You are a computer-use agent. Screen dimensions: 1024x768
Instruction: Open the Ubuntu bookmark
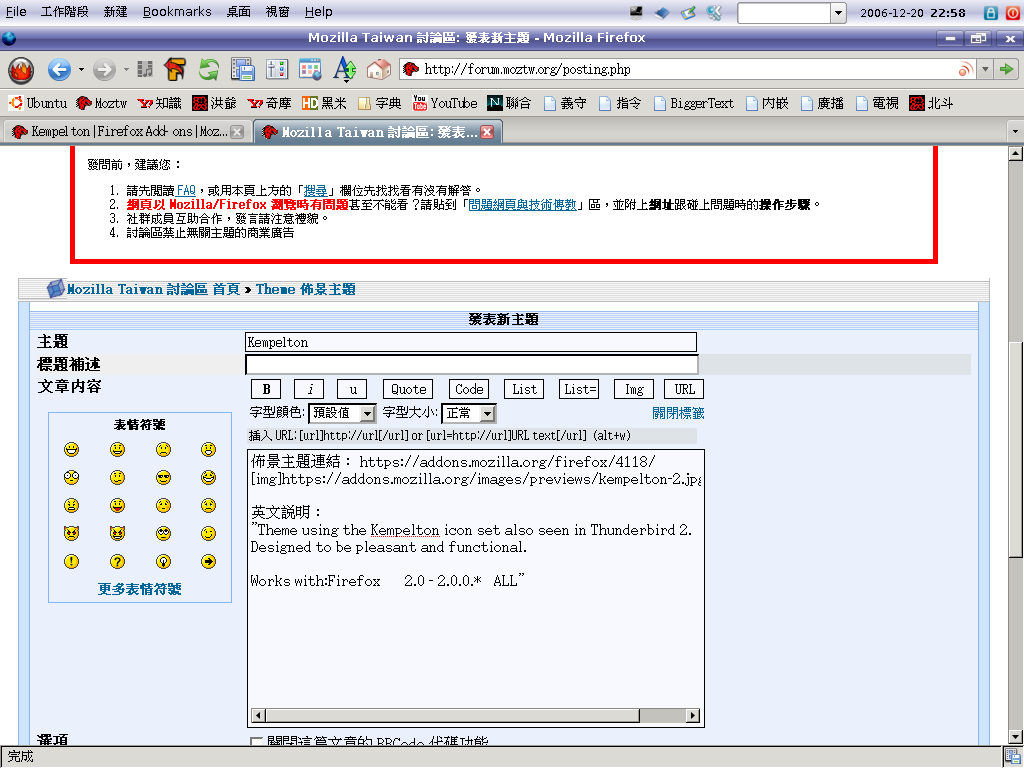tap(38, 103)
